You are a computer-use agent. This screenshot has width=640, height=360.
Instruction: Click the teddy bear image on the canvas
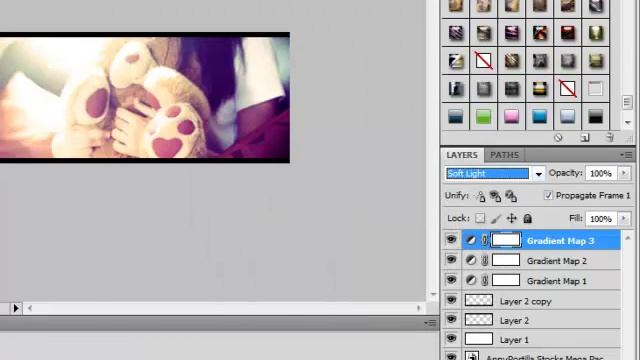click(144, 98)
